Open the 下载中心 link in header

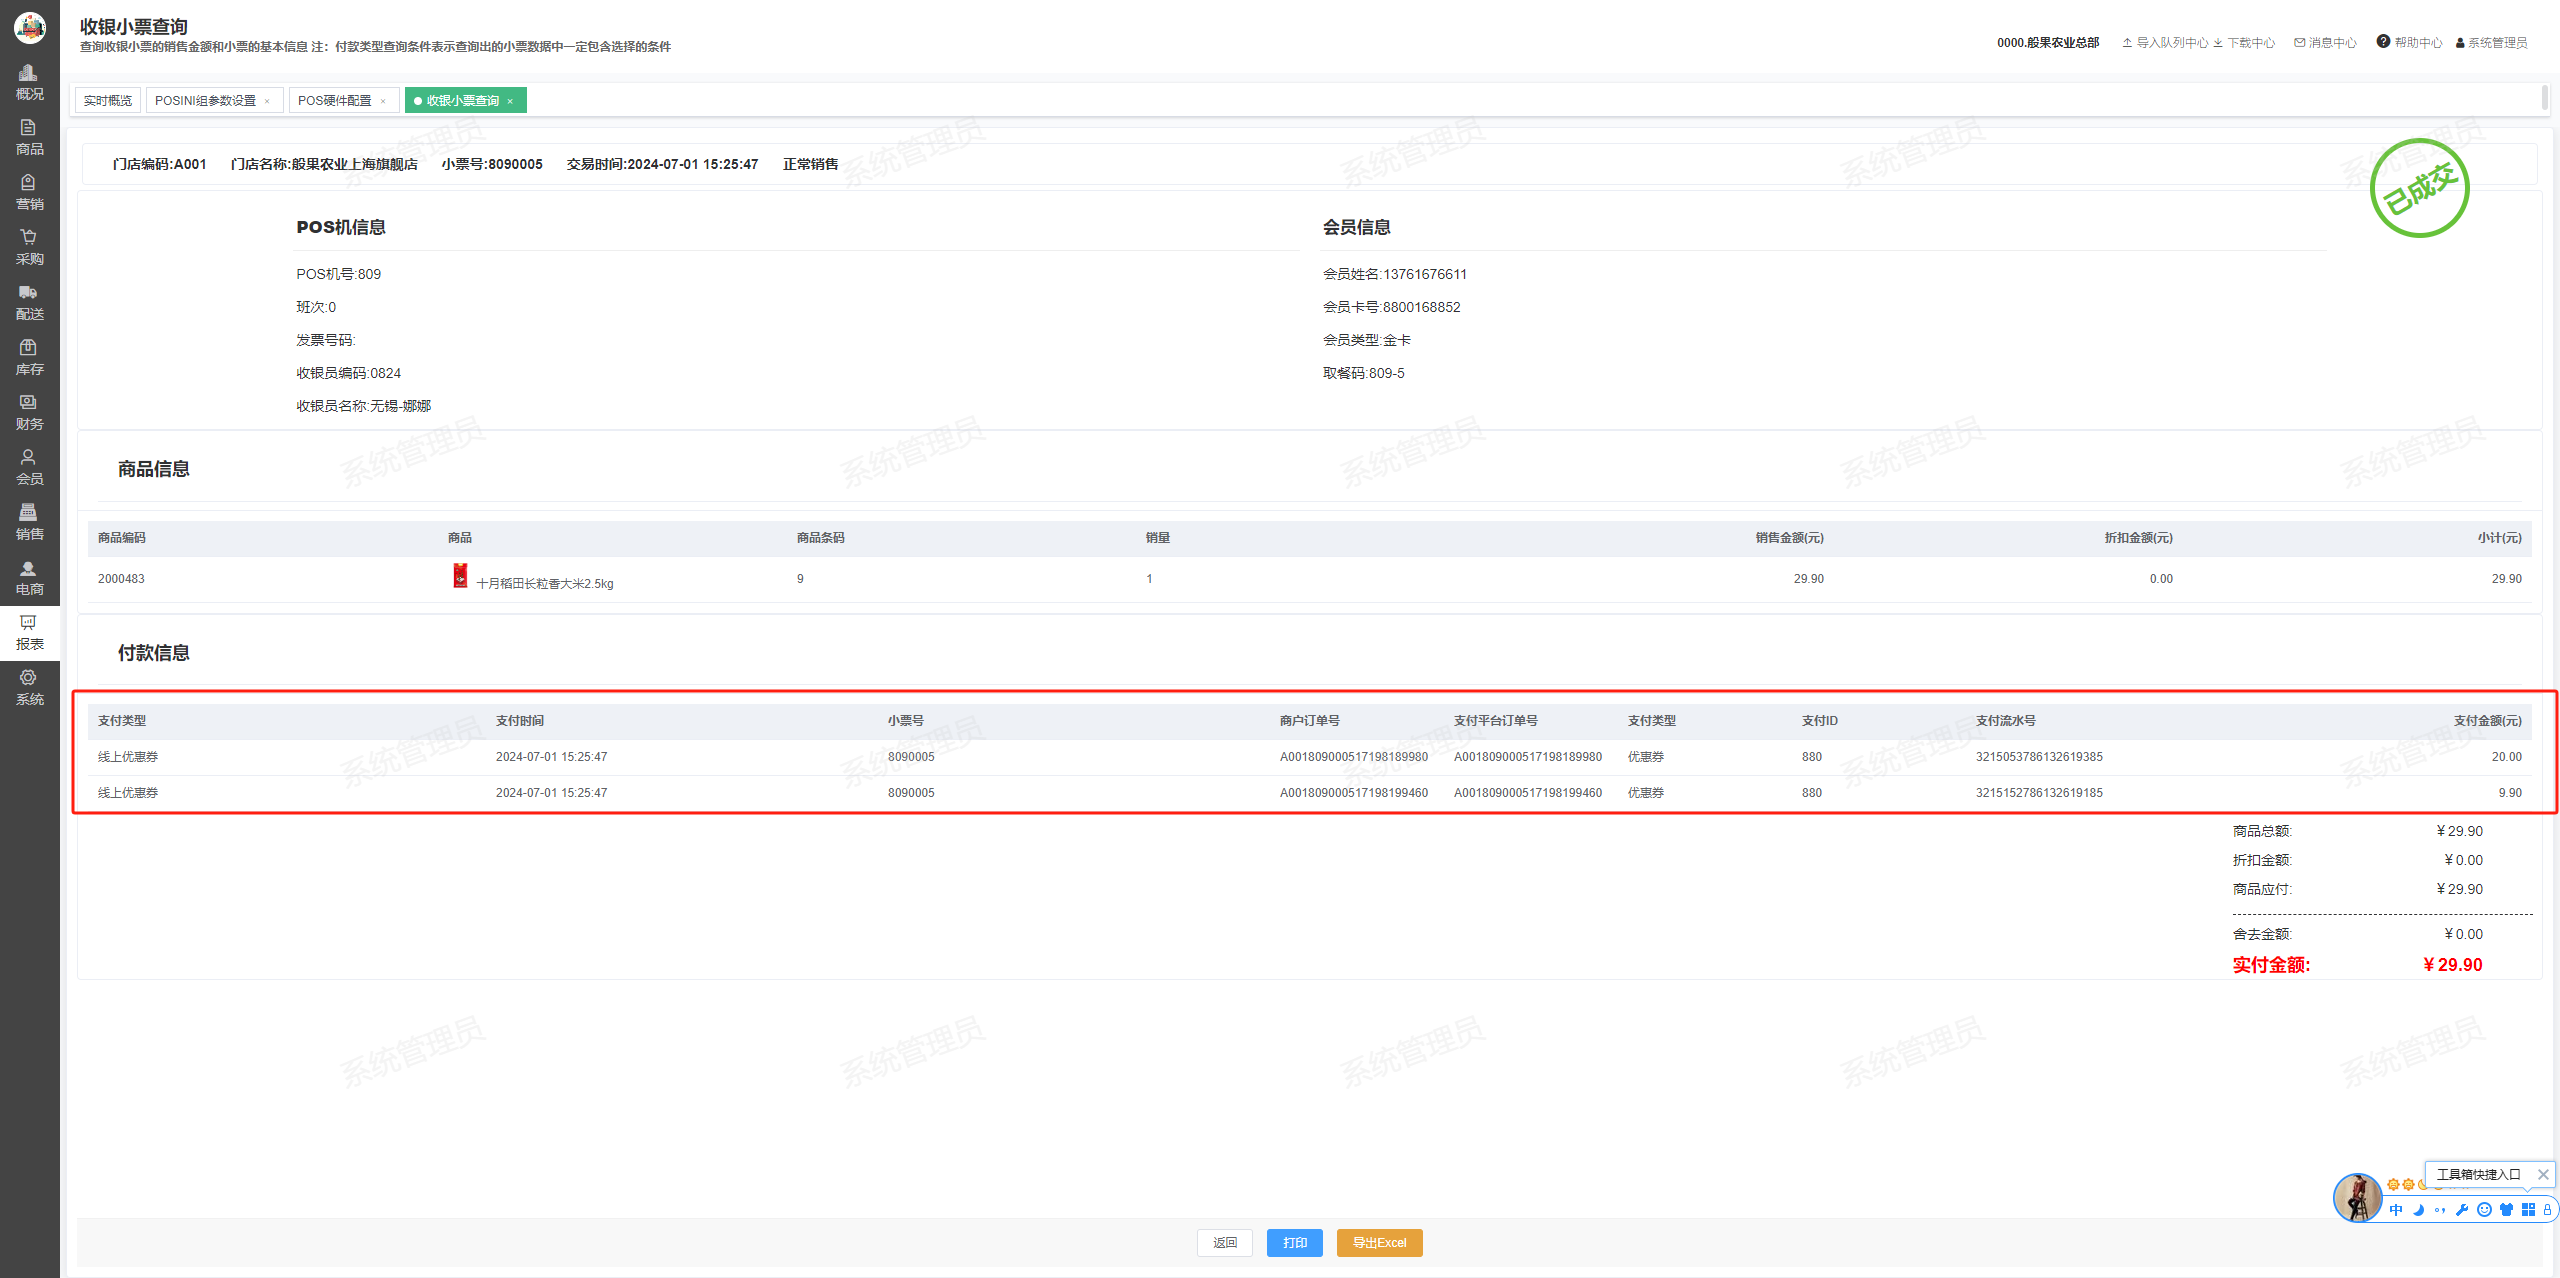point(2250,42)
